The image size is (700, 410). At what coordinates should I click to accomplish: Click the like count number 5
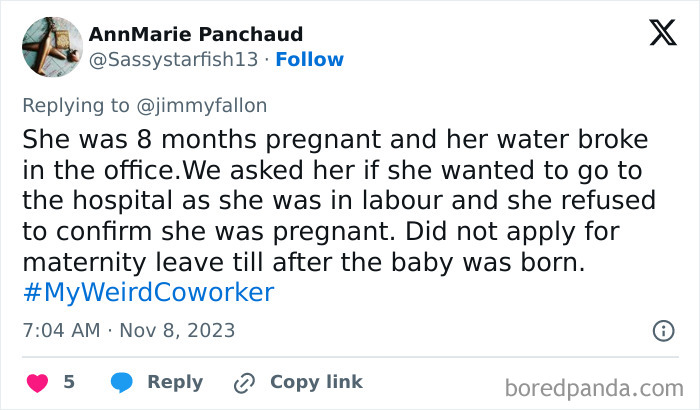69,382
